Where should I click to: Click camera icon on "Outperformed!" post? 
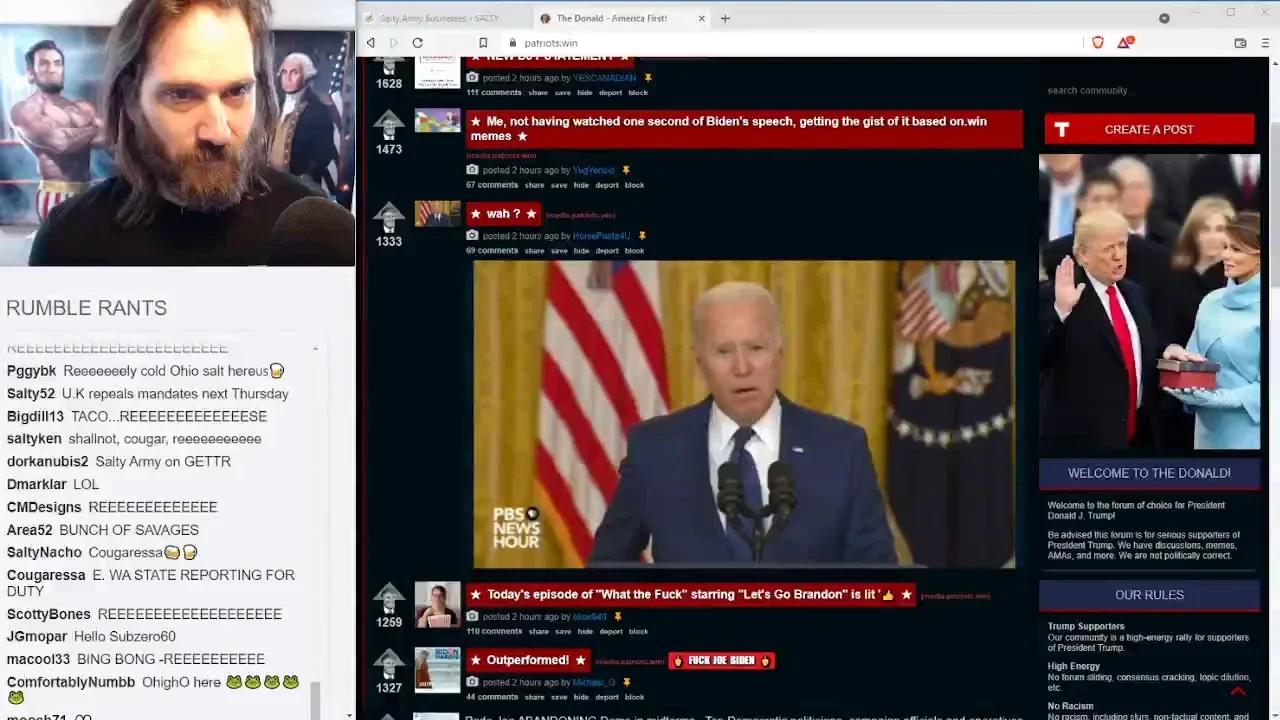(472, 682)
